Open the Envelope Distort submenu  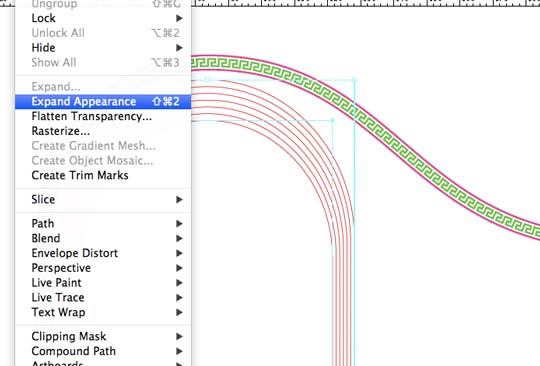[103, 253]
